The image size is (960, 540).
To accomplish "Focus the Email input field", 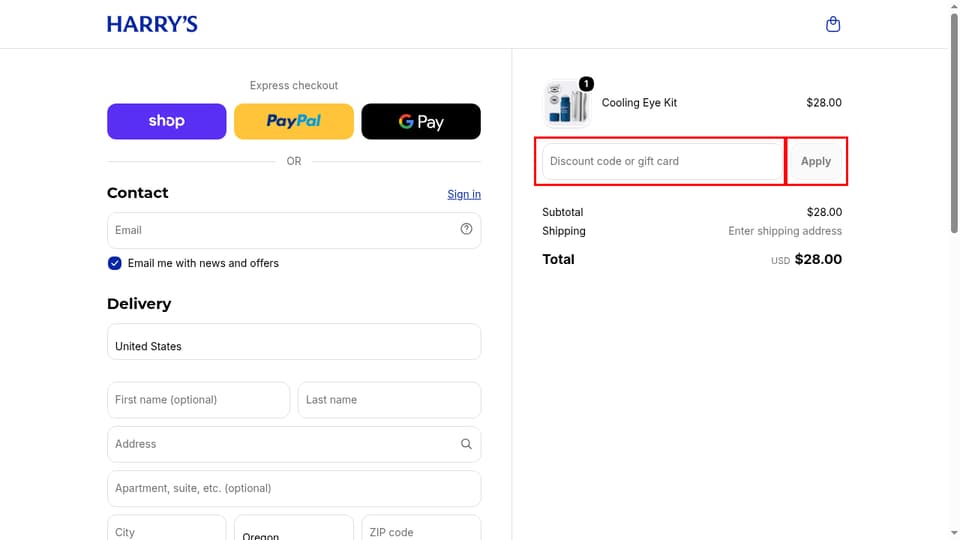I will [294, 230].
